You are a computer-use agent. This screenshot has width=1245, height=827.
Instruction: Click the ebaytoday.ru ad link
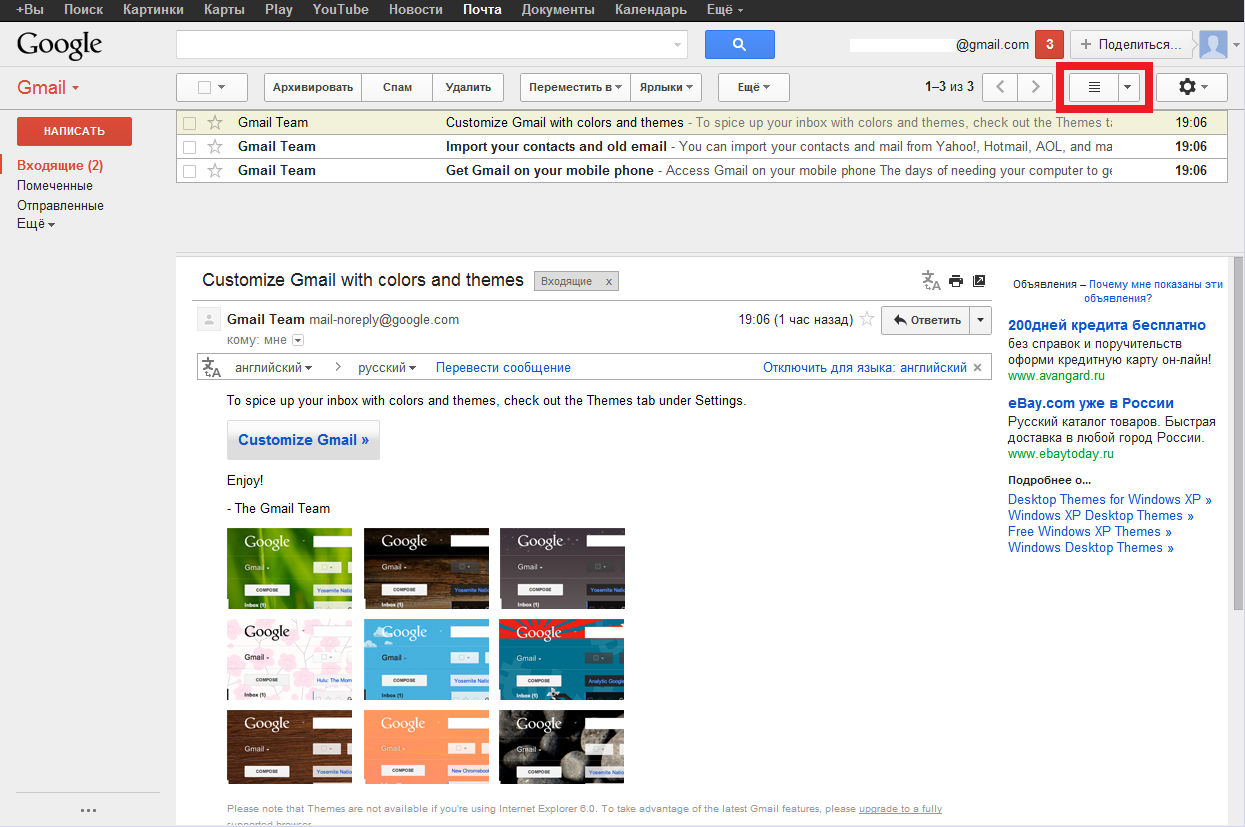click(1061, 453)
